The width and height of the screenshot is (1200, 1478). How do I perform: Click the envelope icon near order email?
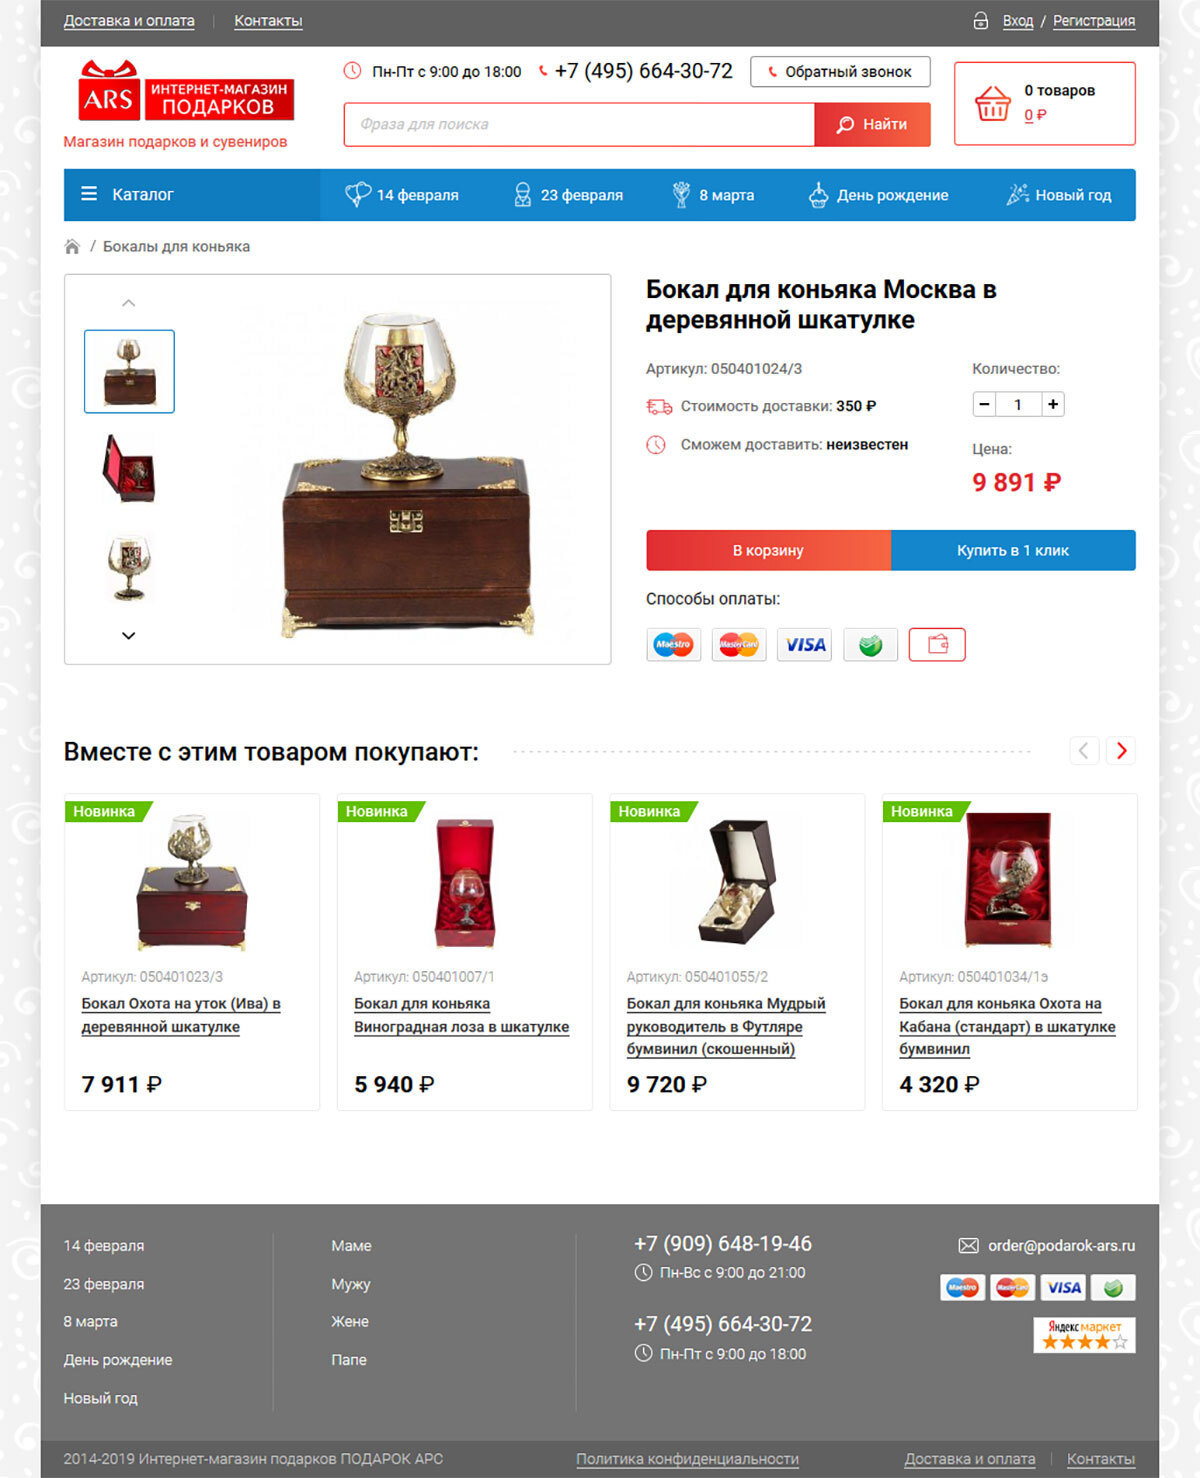pyautogui.click(x=968, y=1246)
